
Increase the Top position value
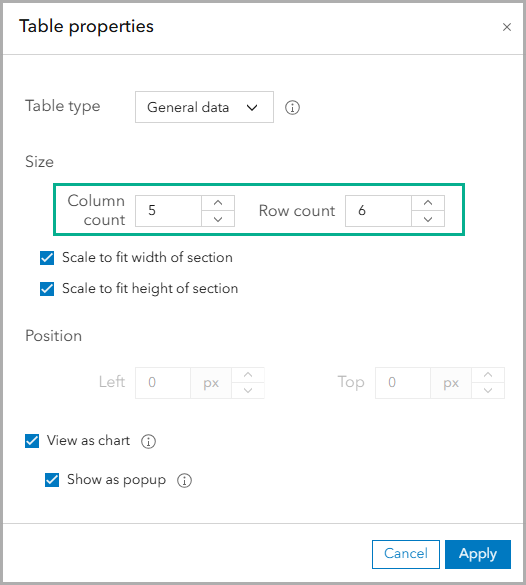point(488,375)
